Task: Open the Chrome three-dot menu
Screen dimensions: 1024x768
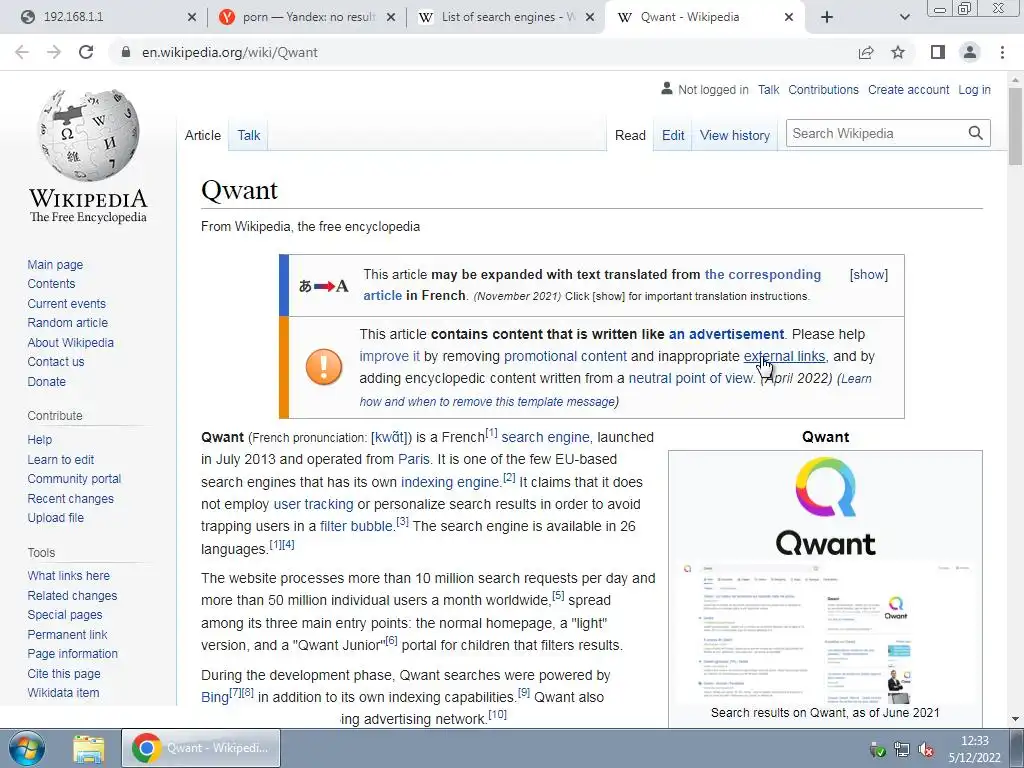Action: tap(1002, 52)
